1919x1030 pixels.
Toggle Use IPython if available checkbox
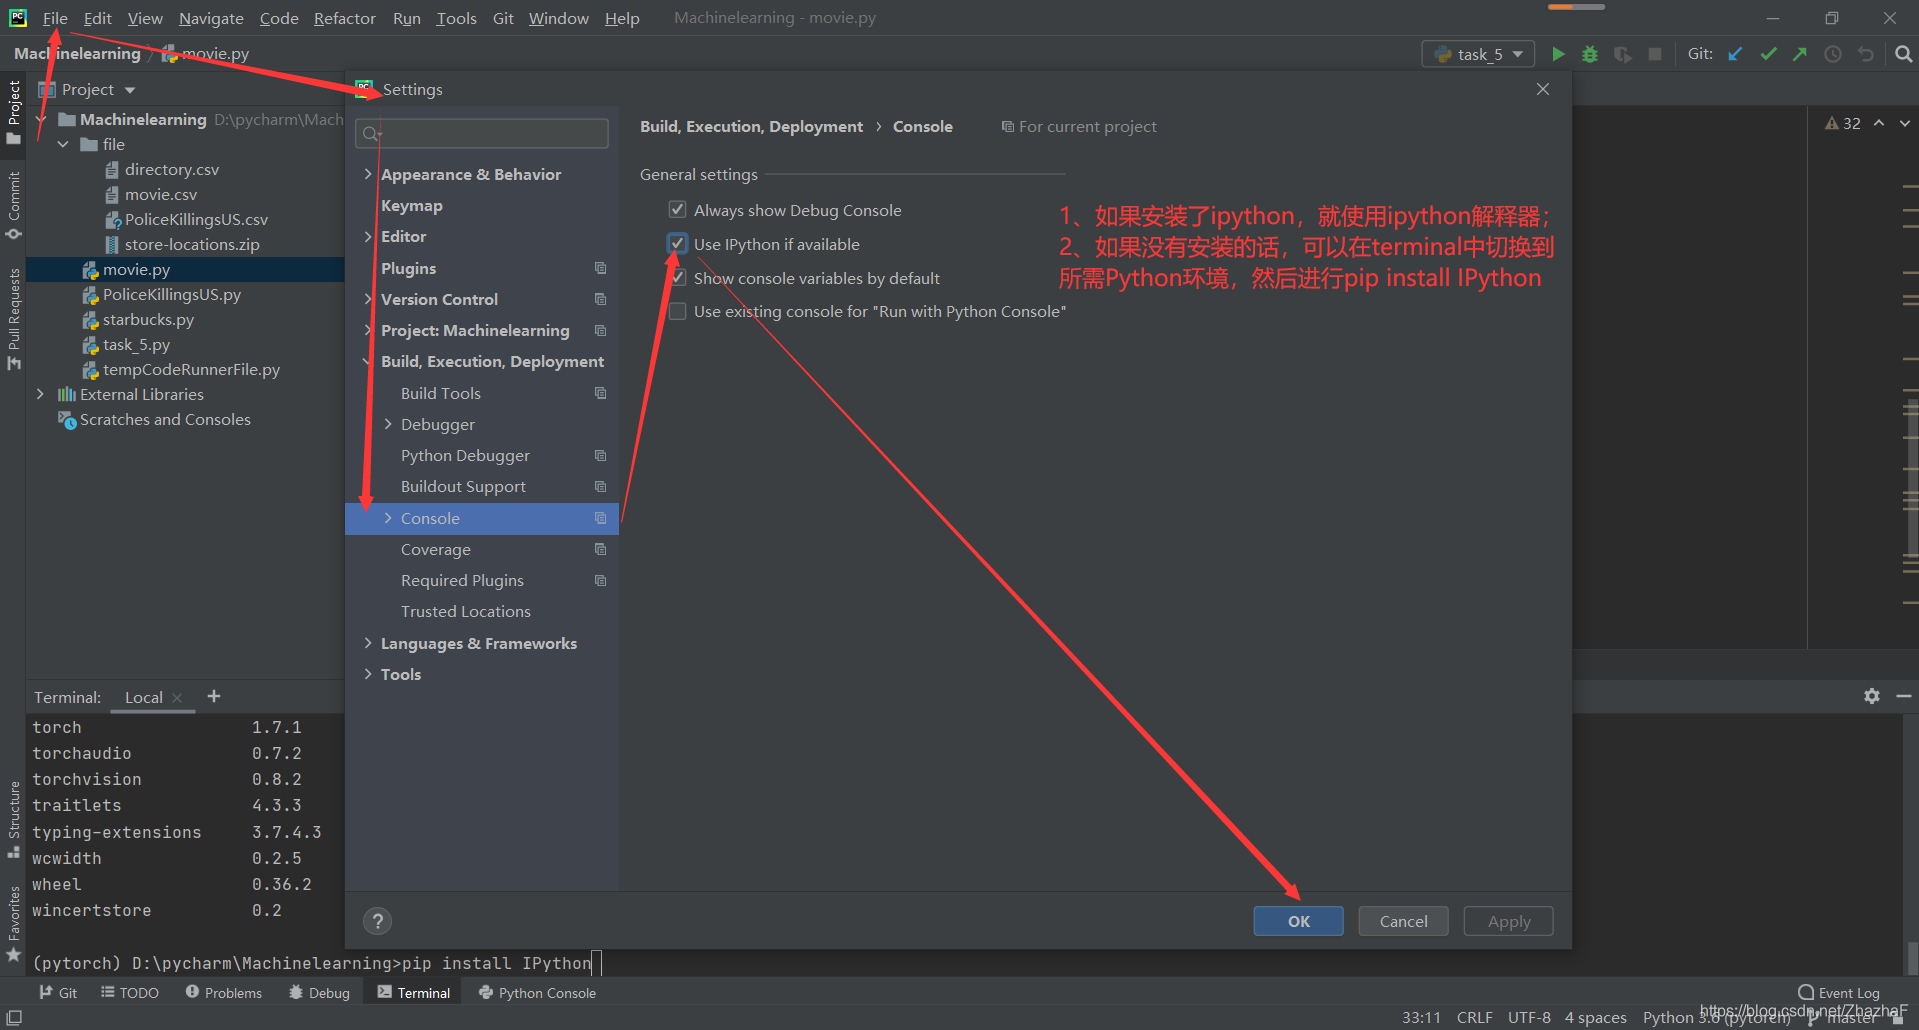(x=677, y=244)
